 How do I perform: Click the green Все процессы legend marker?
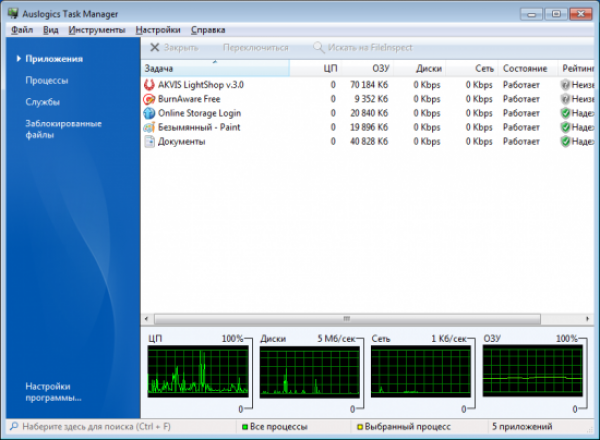coord(245,427)
